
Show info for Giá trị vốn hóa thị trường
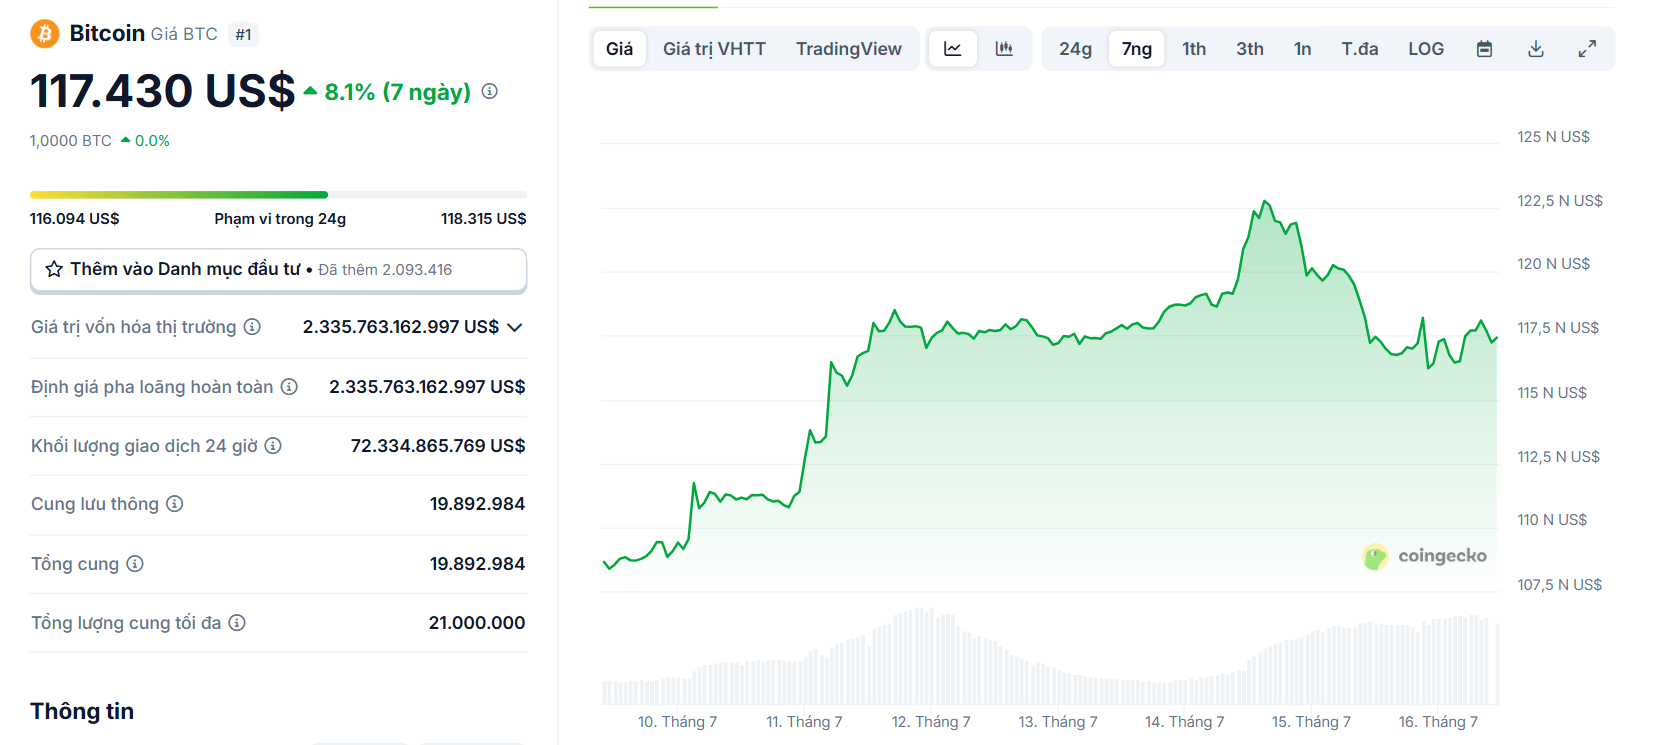pyautogui.click(x=253, y=327)
